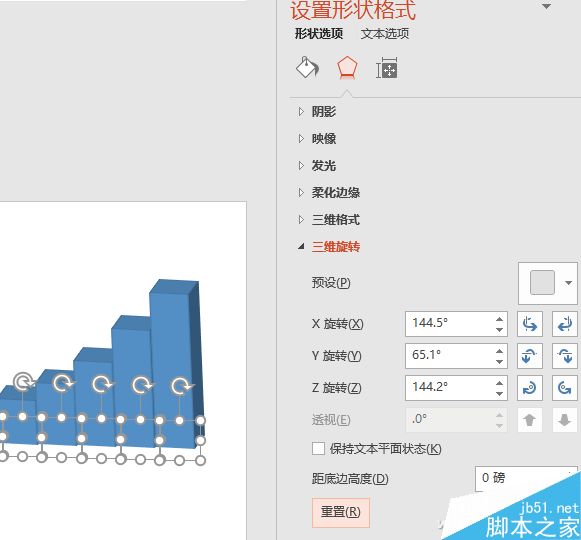This screenshot has height=540, width=581.
Task: Decrease Z rotation with spinner down arrow
Action: coord(499,393)
